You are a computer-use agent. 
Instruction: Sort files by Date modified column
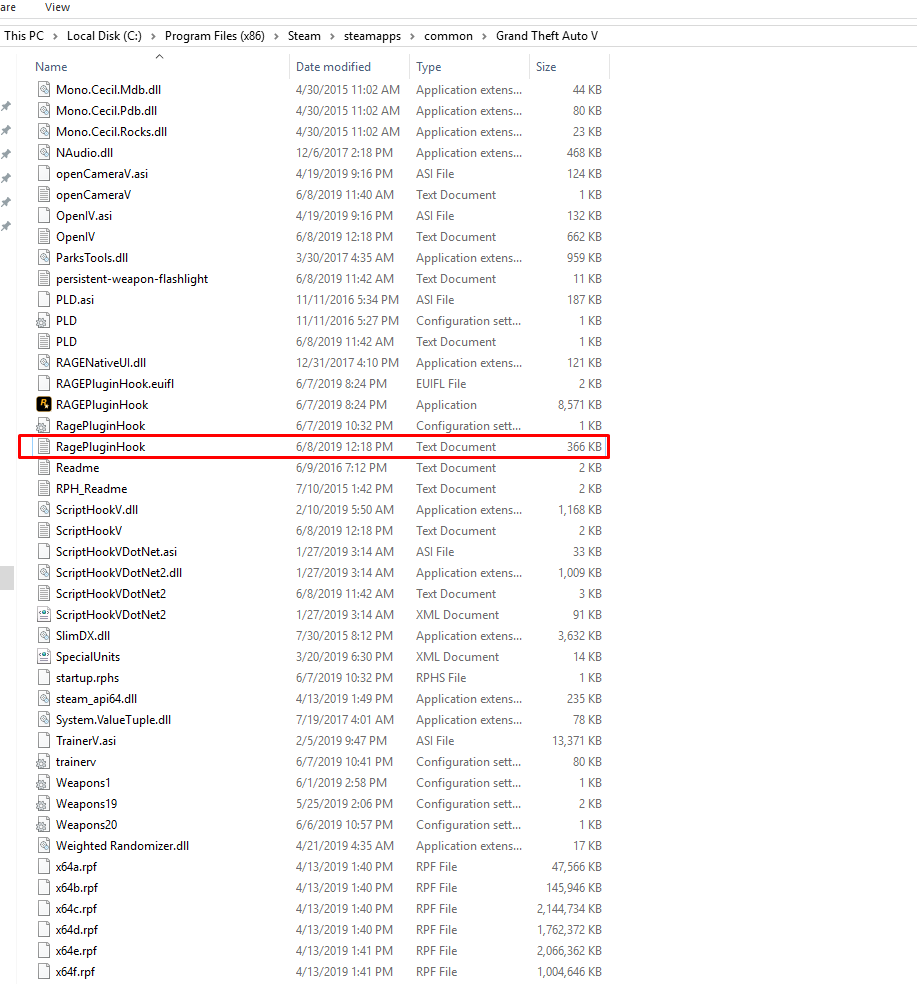333,67
